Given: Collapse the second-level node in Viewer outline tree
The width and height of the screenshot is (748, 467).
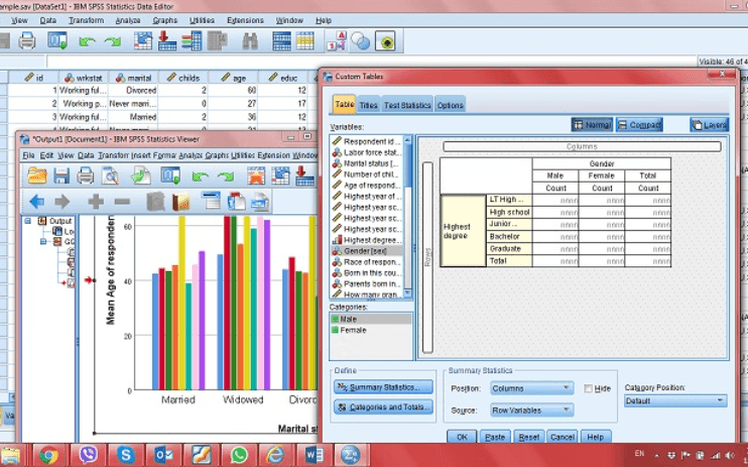Looking at the screenshot, I should [x=43, y=242].
